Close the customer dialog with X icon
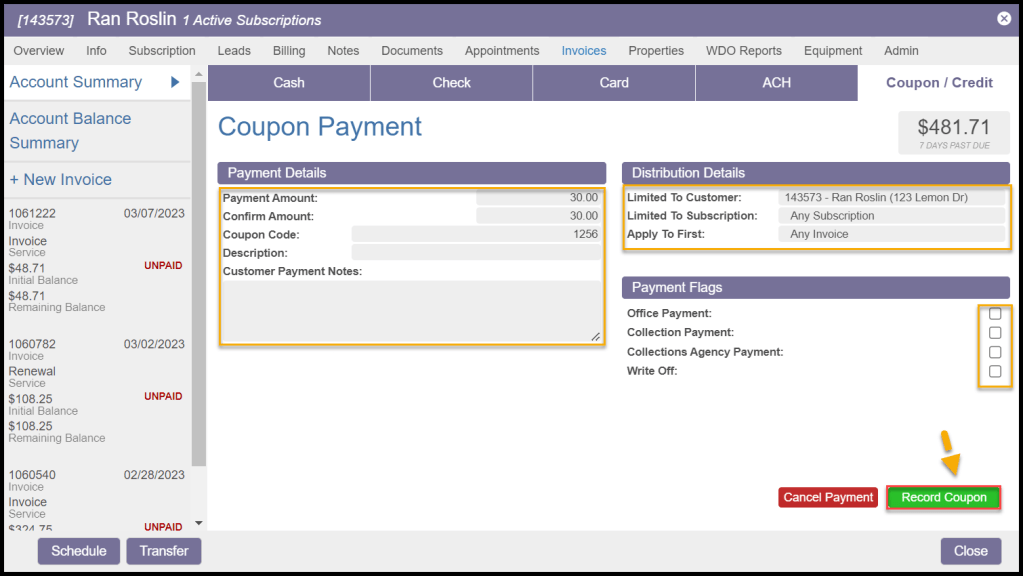This screenshot has width=1023, height=576. tap(1004, 19)
